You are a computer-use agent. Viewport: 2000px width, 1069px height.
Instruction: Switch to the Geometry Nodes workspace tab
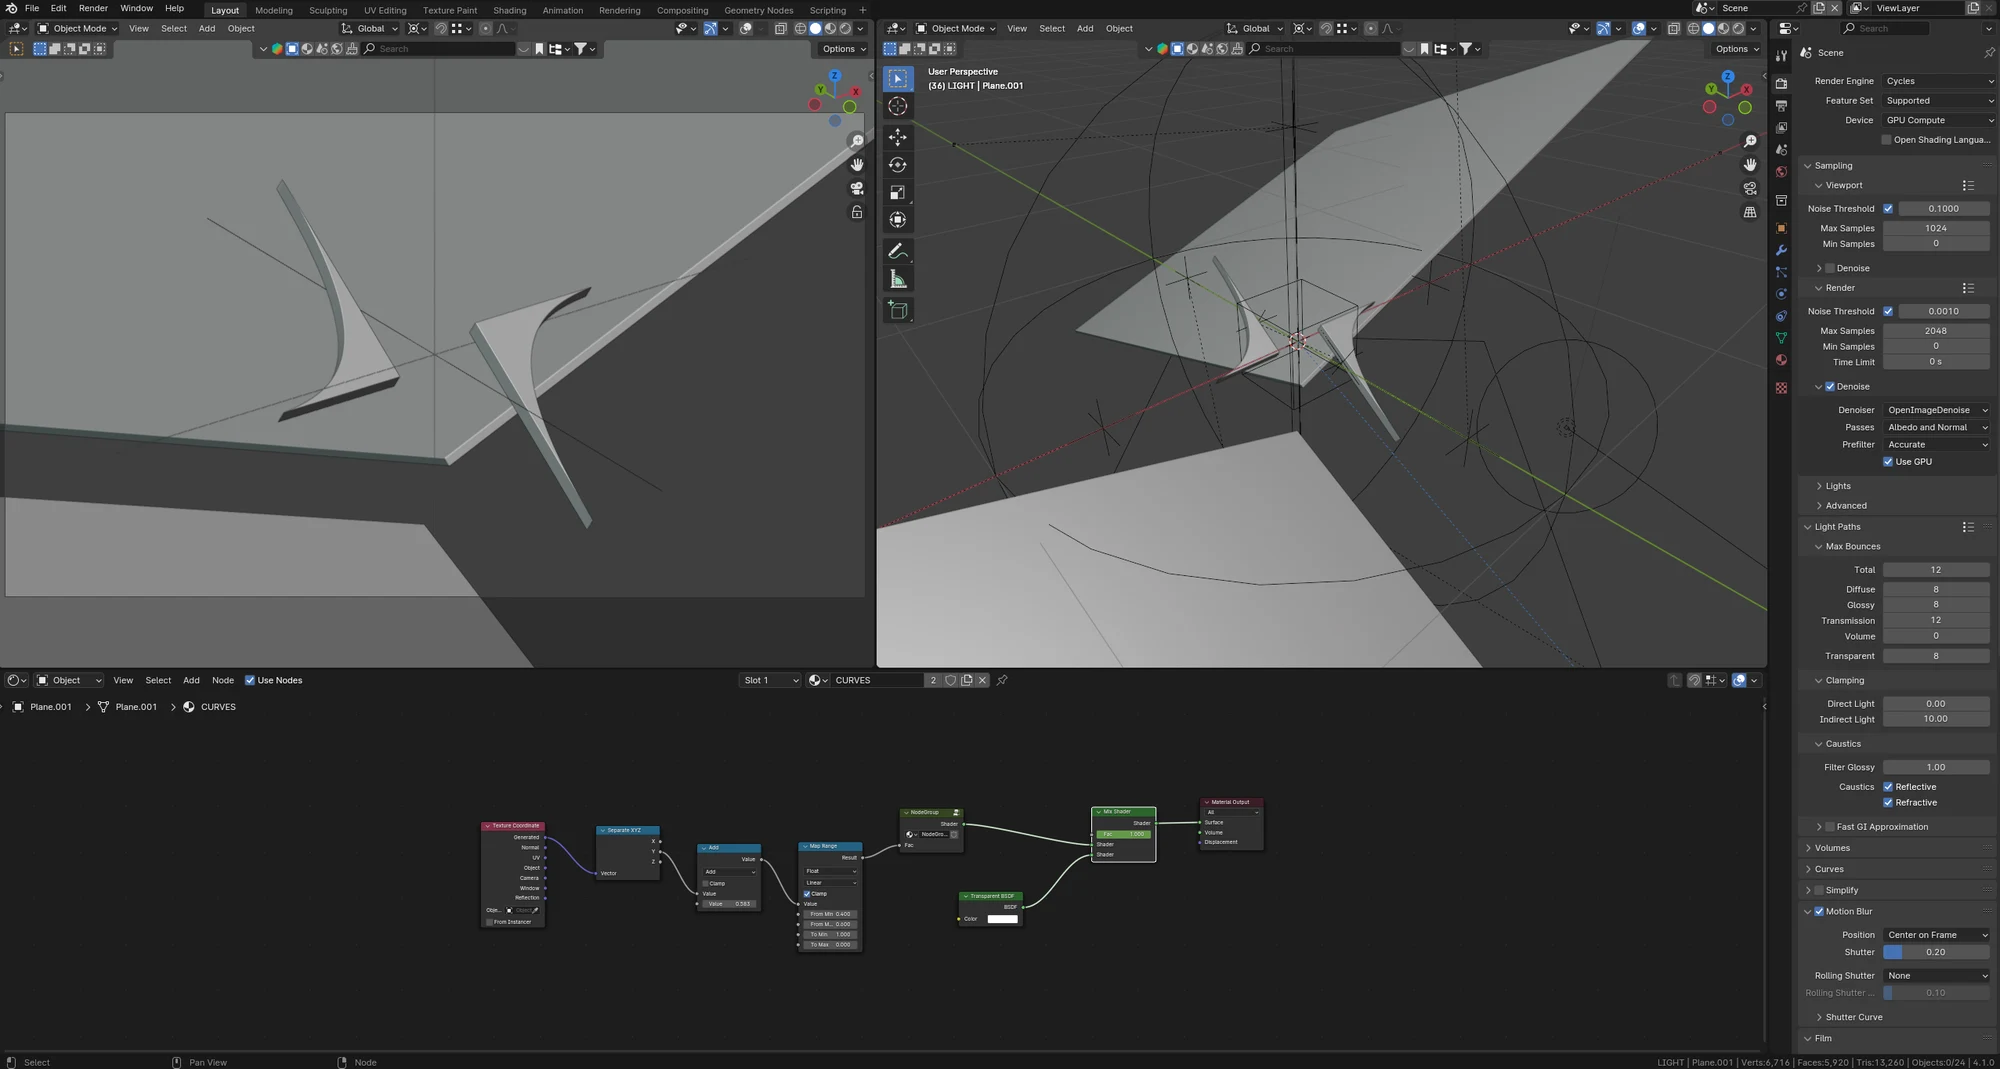pos(758,10)
